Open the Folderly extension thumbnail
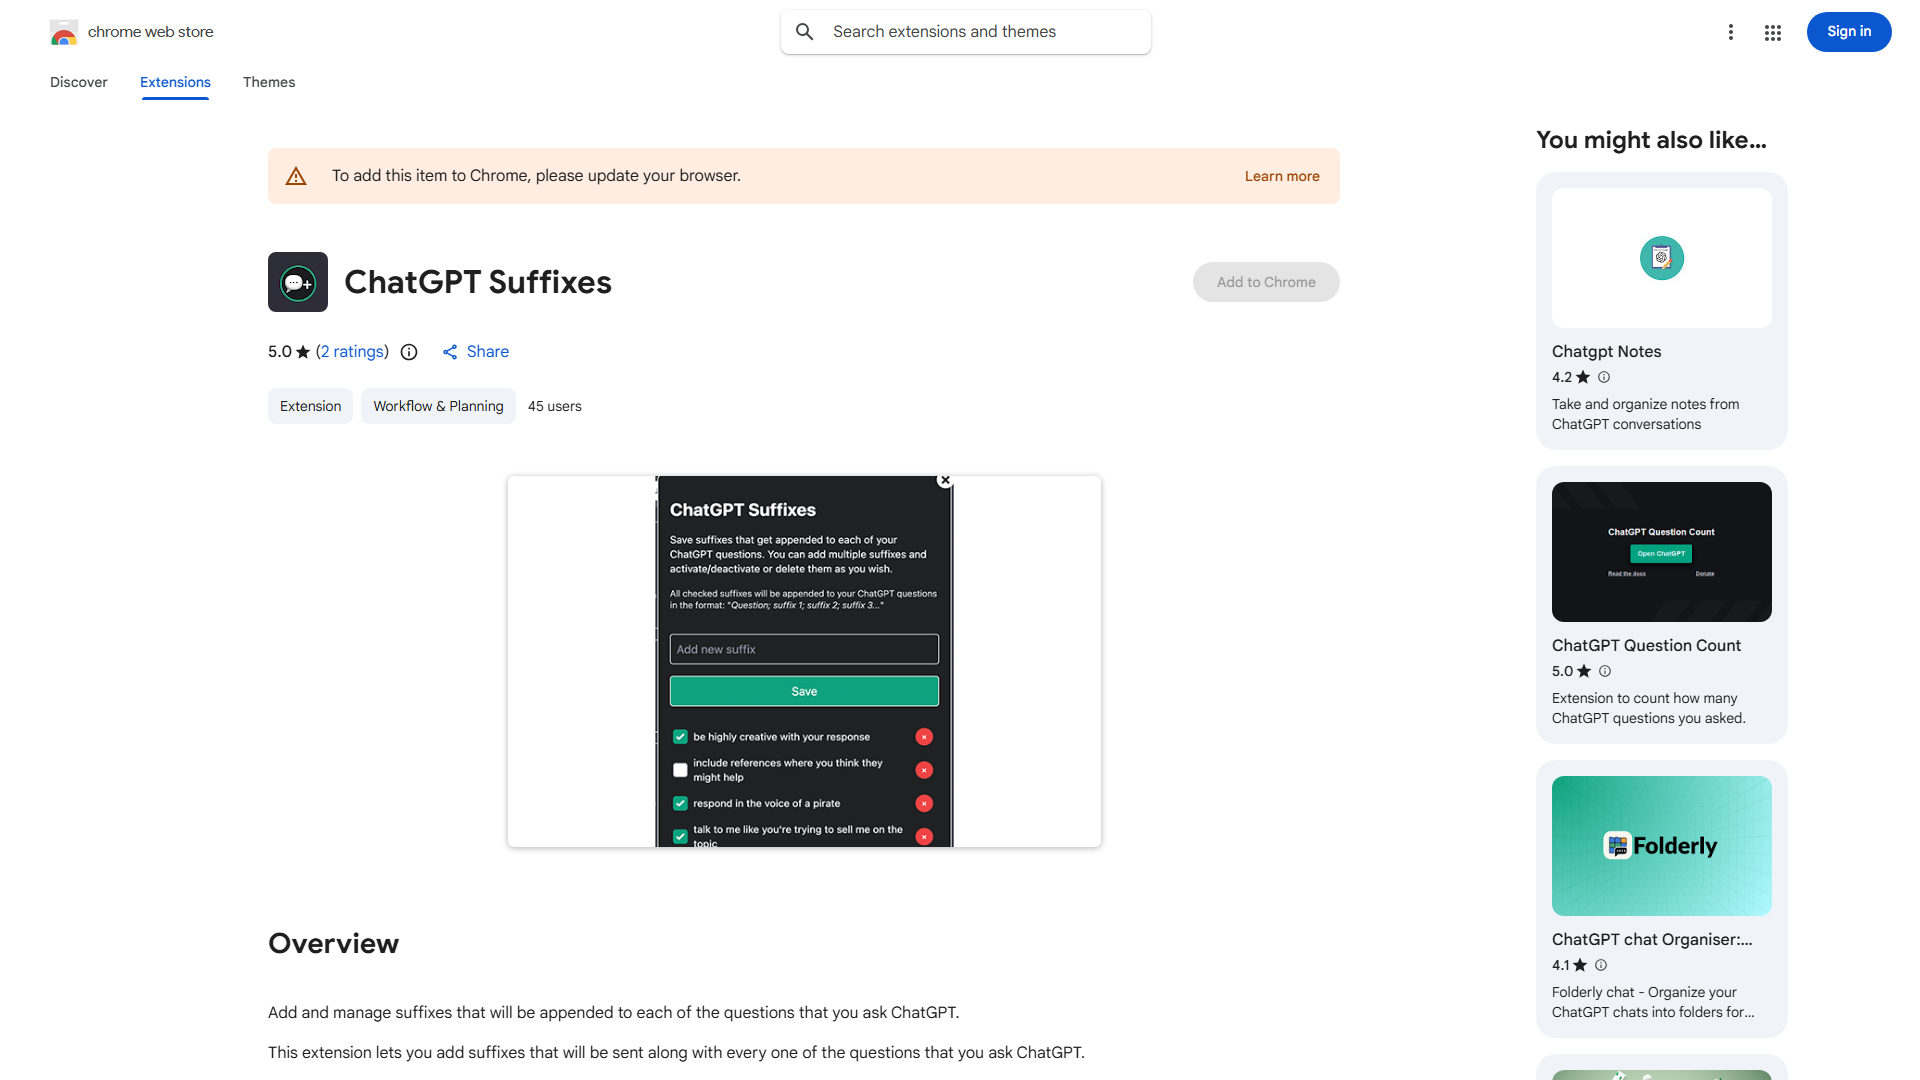The height and width of the screenshot is (1080, 1920). [1662, 846]
